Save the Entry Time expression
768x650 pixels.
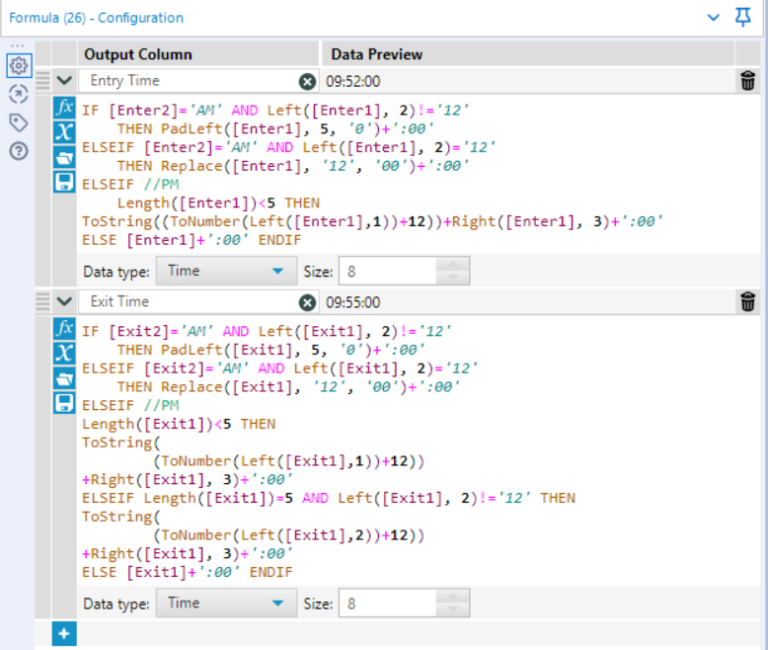(64, 182)
